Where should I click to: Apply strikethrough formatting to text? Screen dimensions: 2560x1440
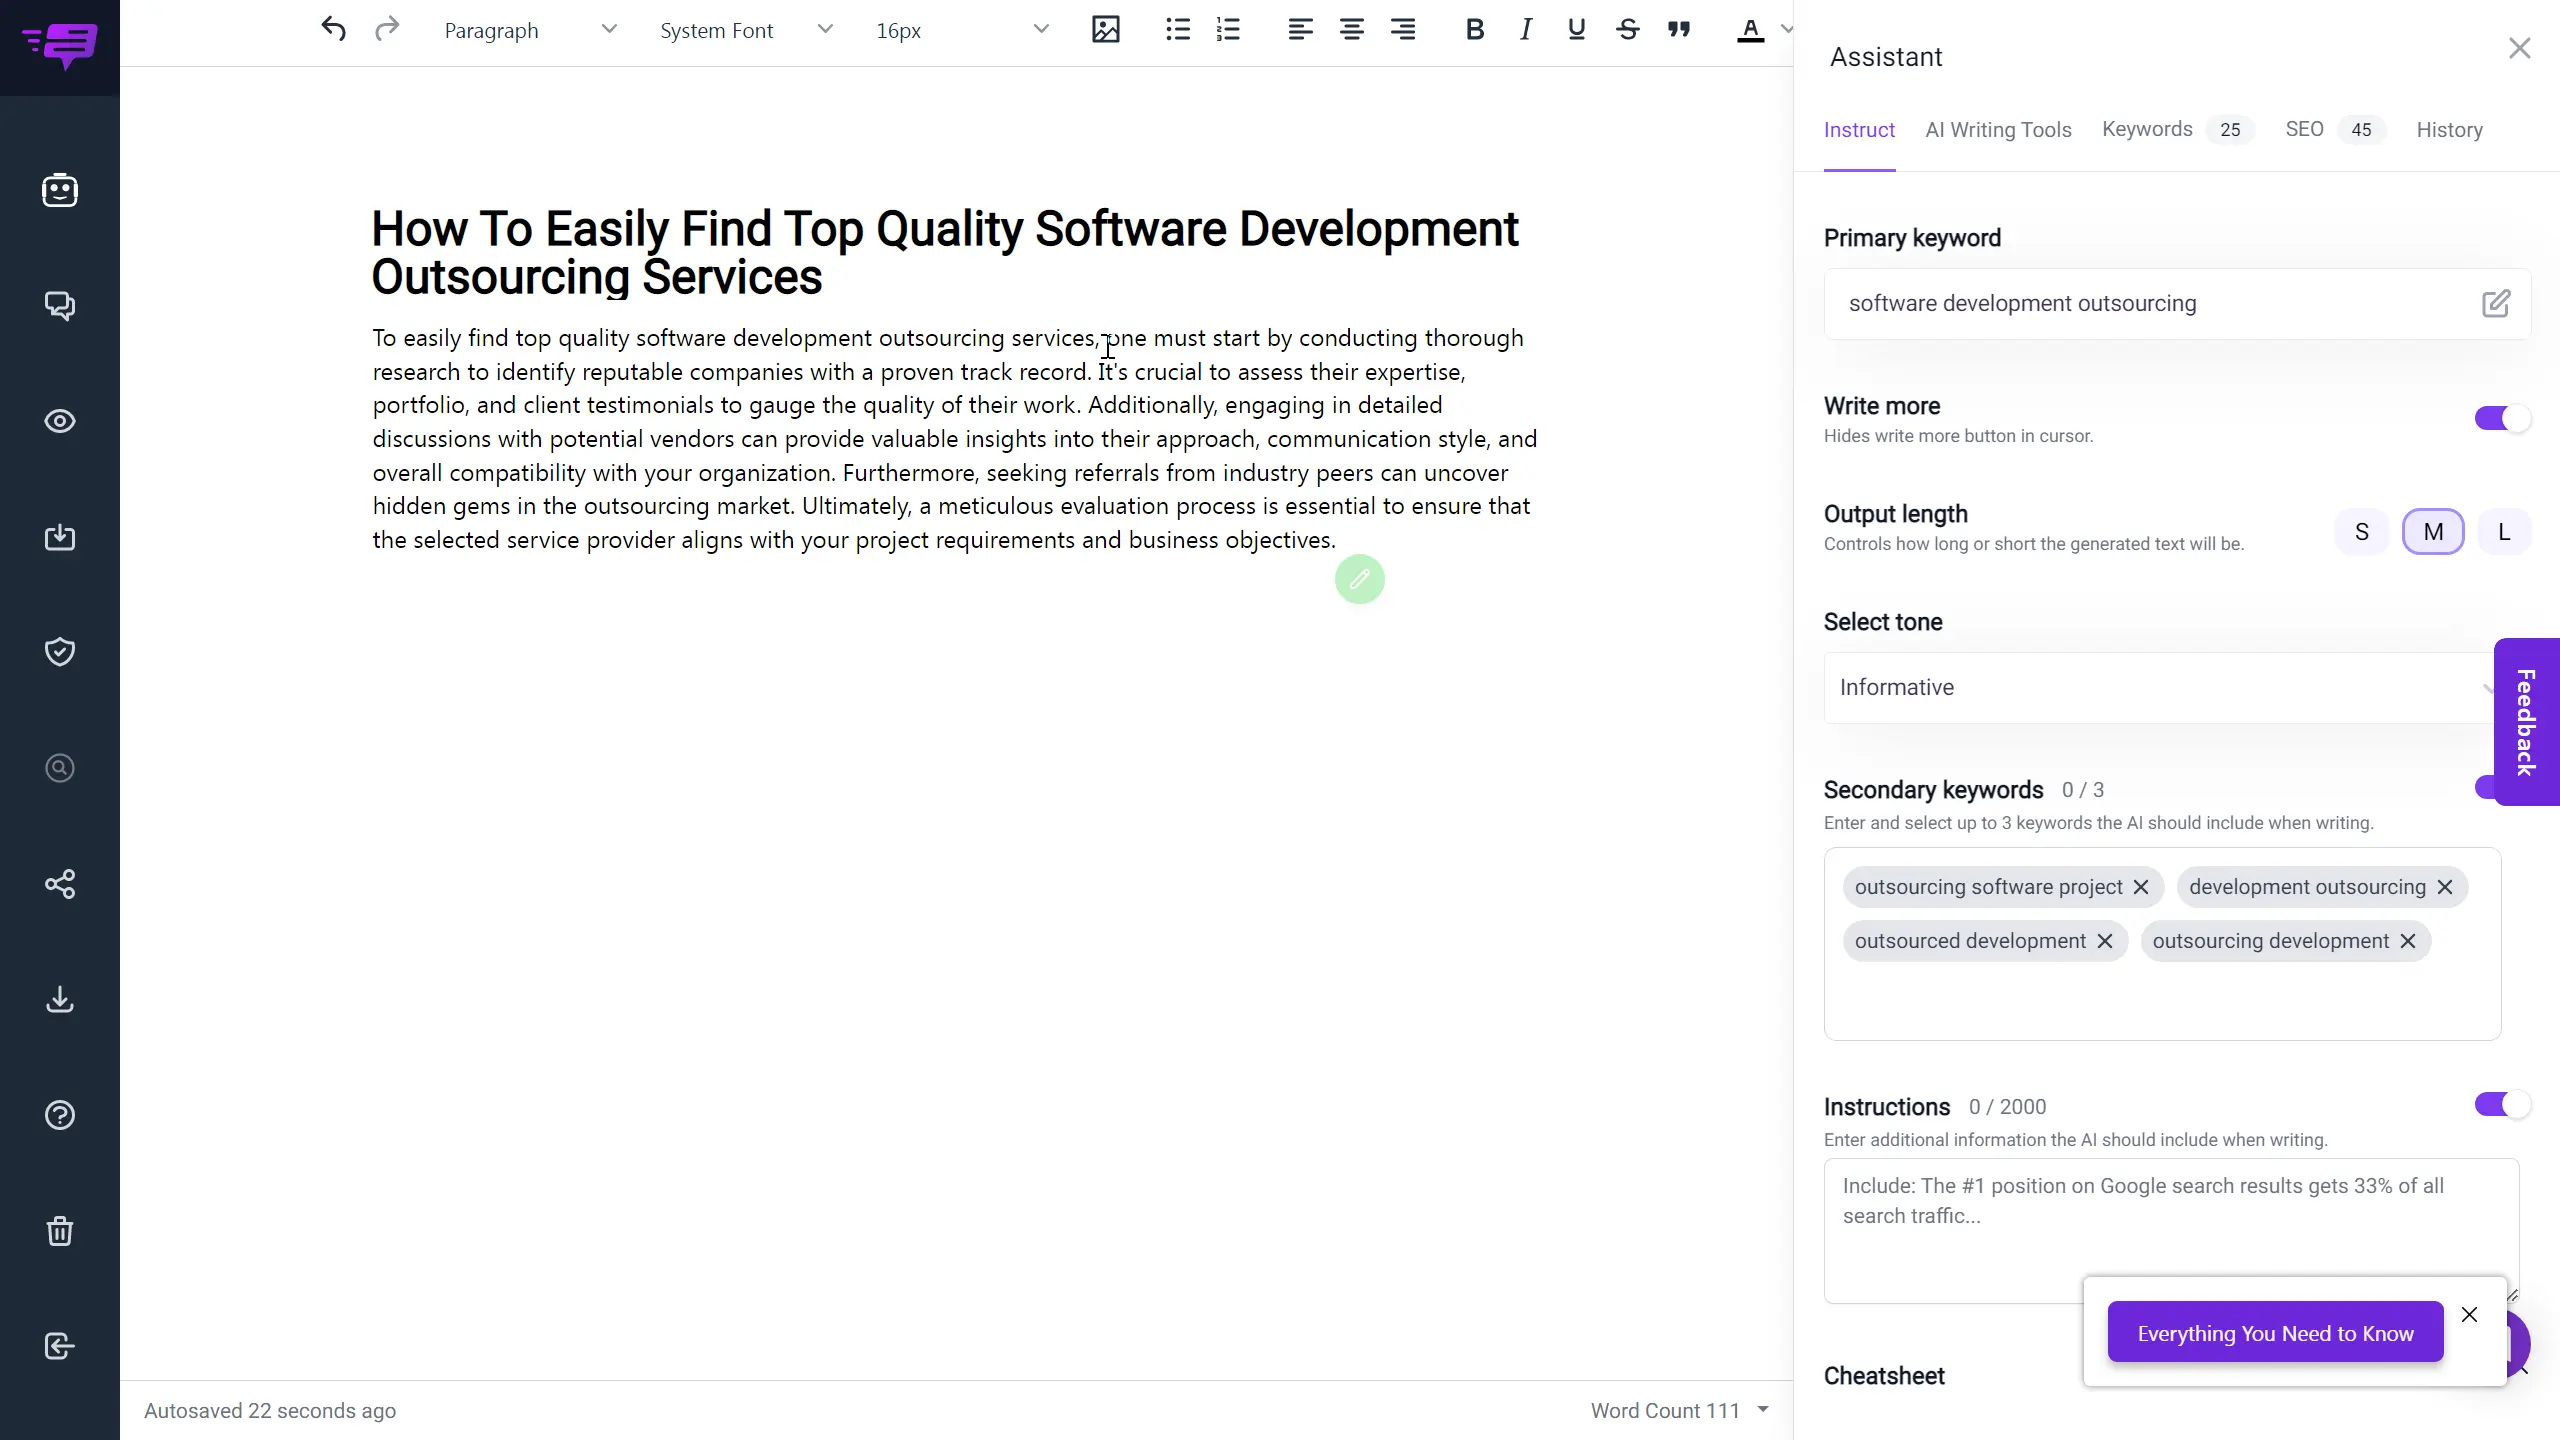[x=1627, y=30]
